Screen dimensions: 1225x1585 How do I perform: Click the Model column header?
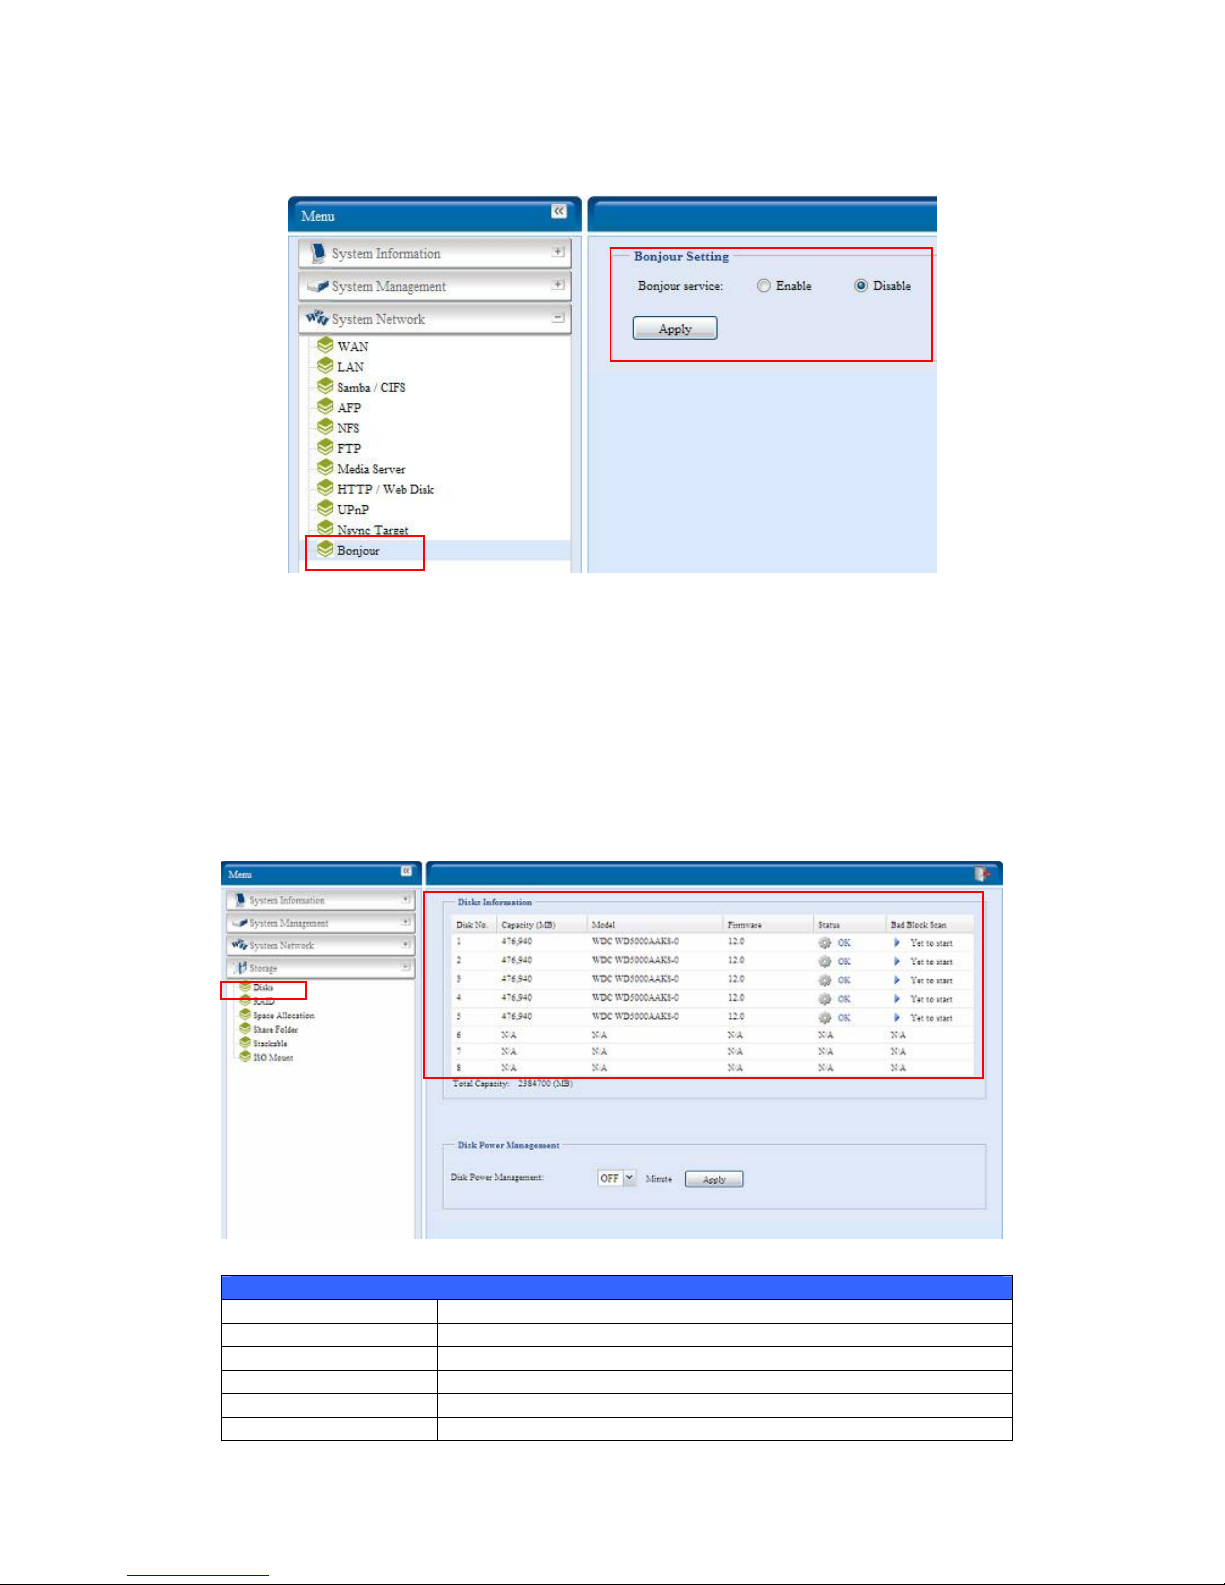(603, 925)
